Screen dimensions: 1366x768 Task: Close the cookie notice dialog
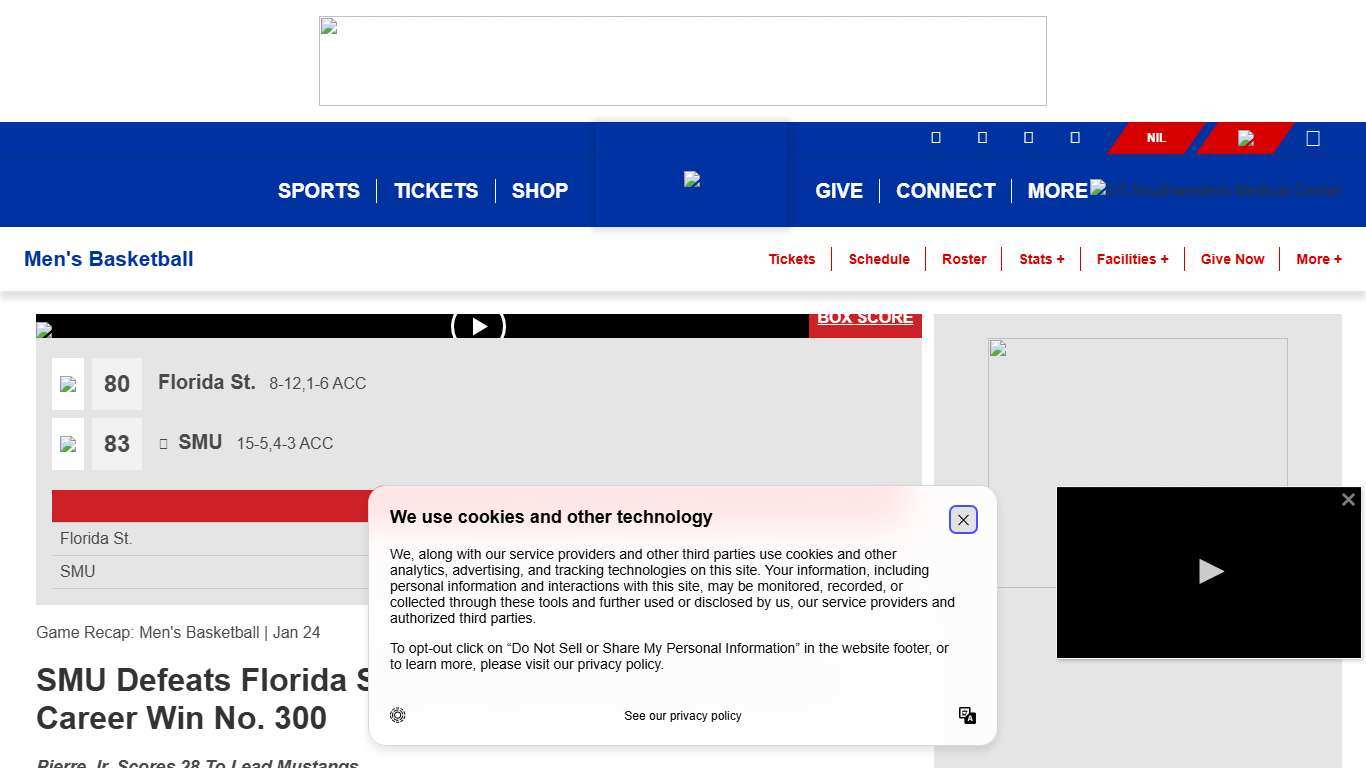(x=963, y=520)
